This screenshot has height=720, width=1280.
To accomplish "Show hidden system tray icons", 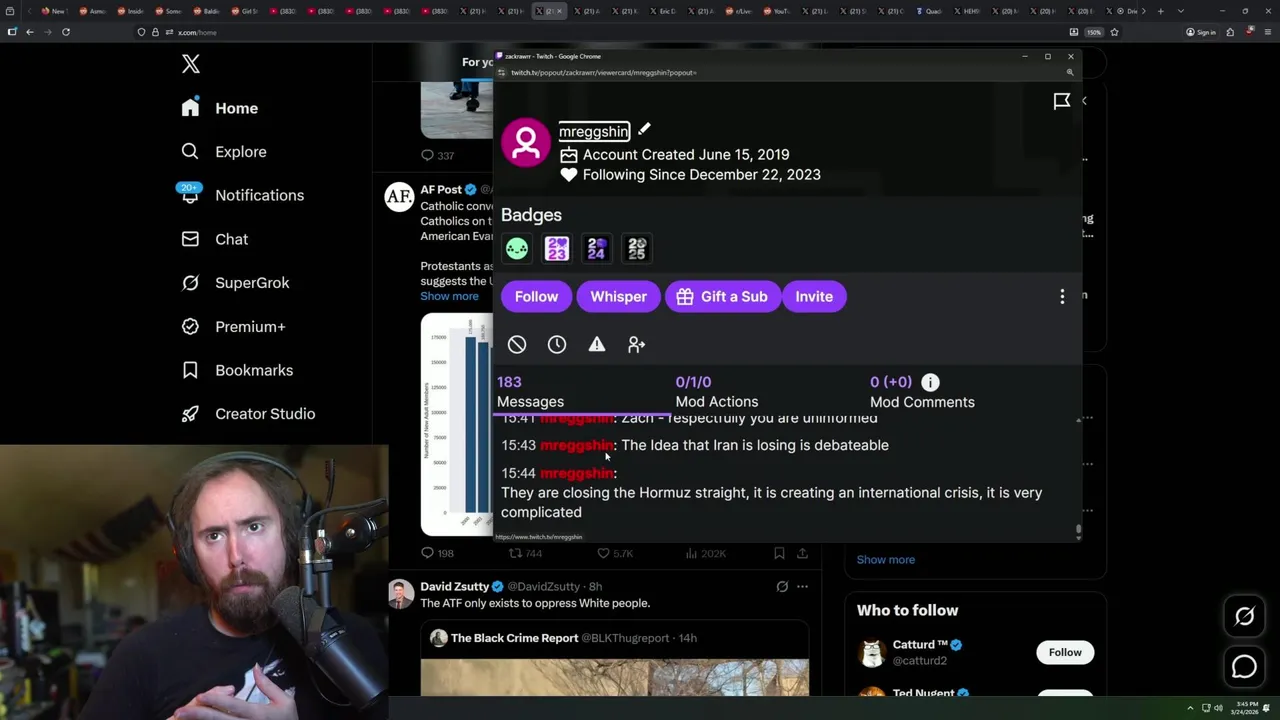I will tap(1190, 708).
